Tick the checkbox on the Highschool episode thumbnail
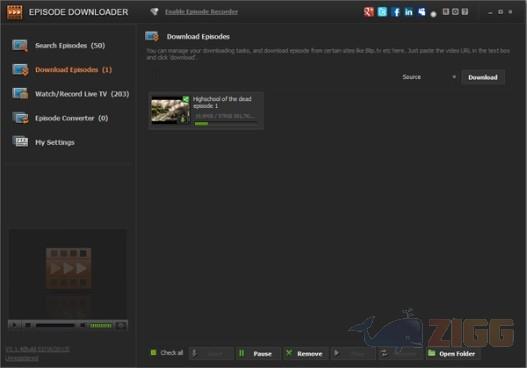Screen dimensions: 527x368 coord(186,99)
